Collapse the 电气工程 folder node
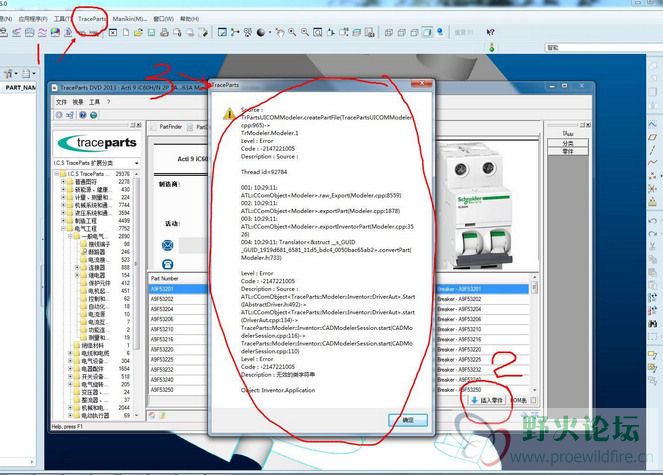663x475 pixels. pos(63,228)
